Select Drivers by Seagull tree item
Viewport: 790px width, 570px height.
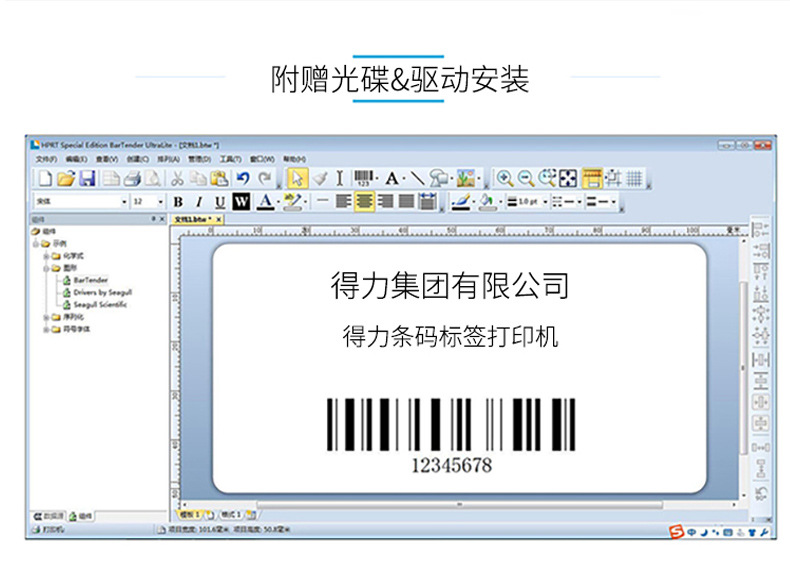click(x=103, y=292)
